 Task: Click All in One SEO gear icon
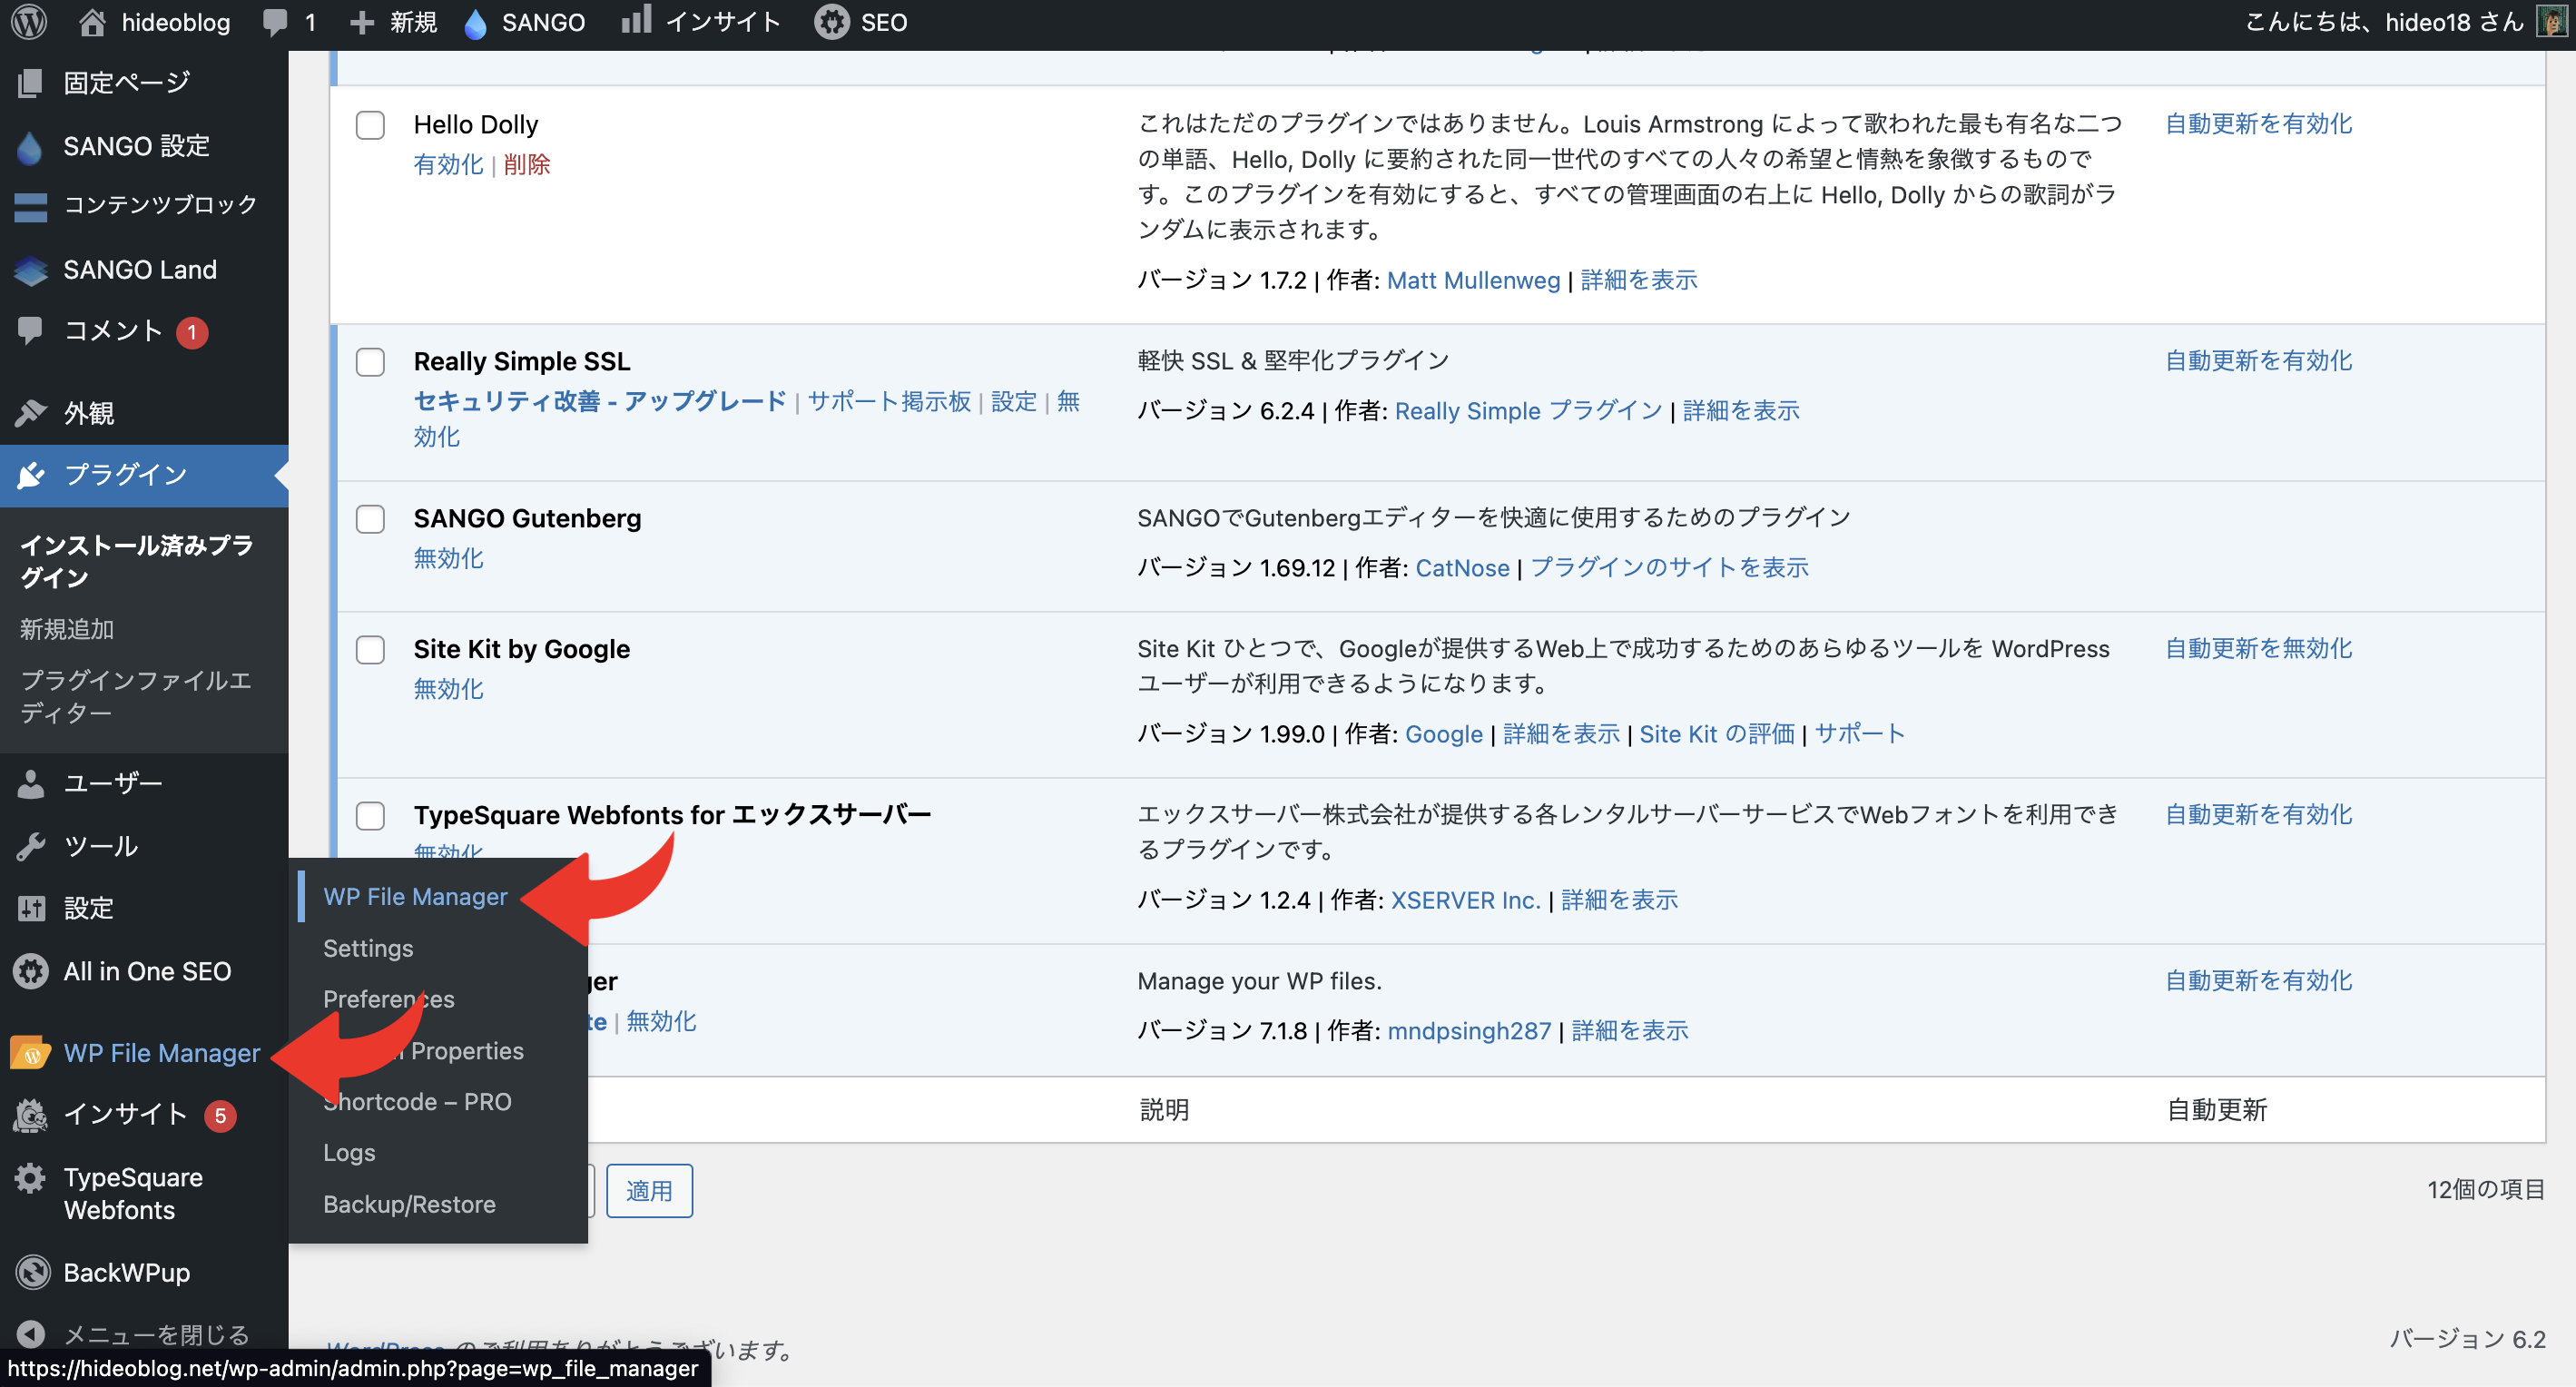pos(30,971)
